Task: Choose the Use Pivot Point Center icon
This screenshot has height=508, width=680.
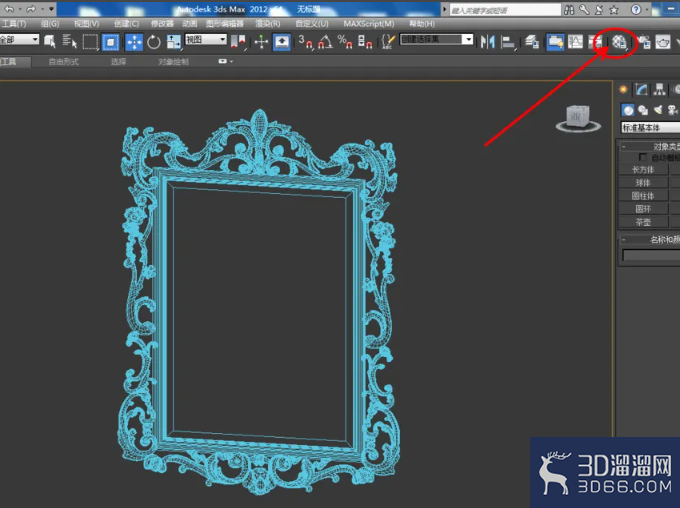Action: tap(238, 42)
